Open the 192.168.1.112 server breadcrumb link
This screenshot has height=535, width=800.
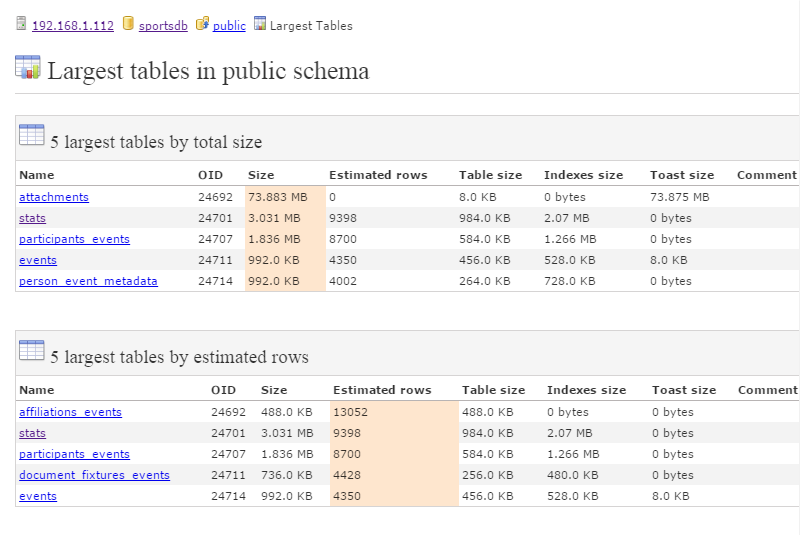pyautogui.click(x=73, y=26)
